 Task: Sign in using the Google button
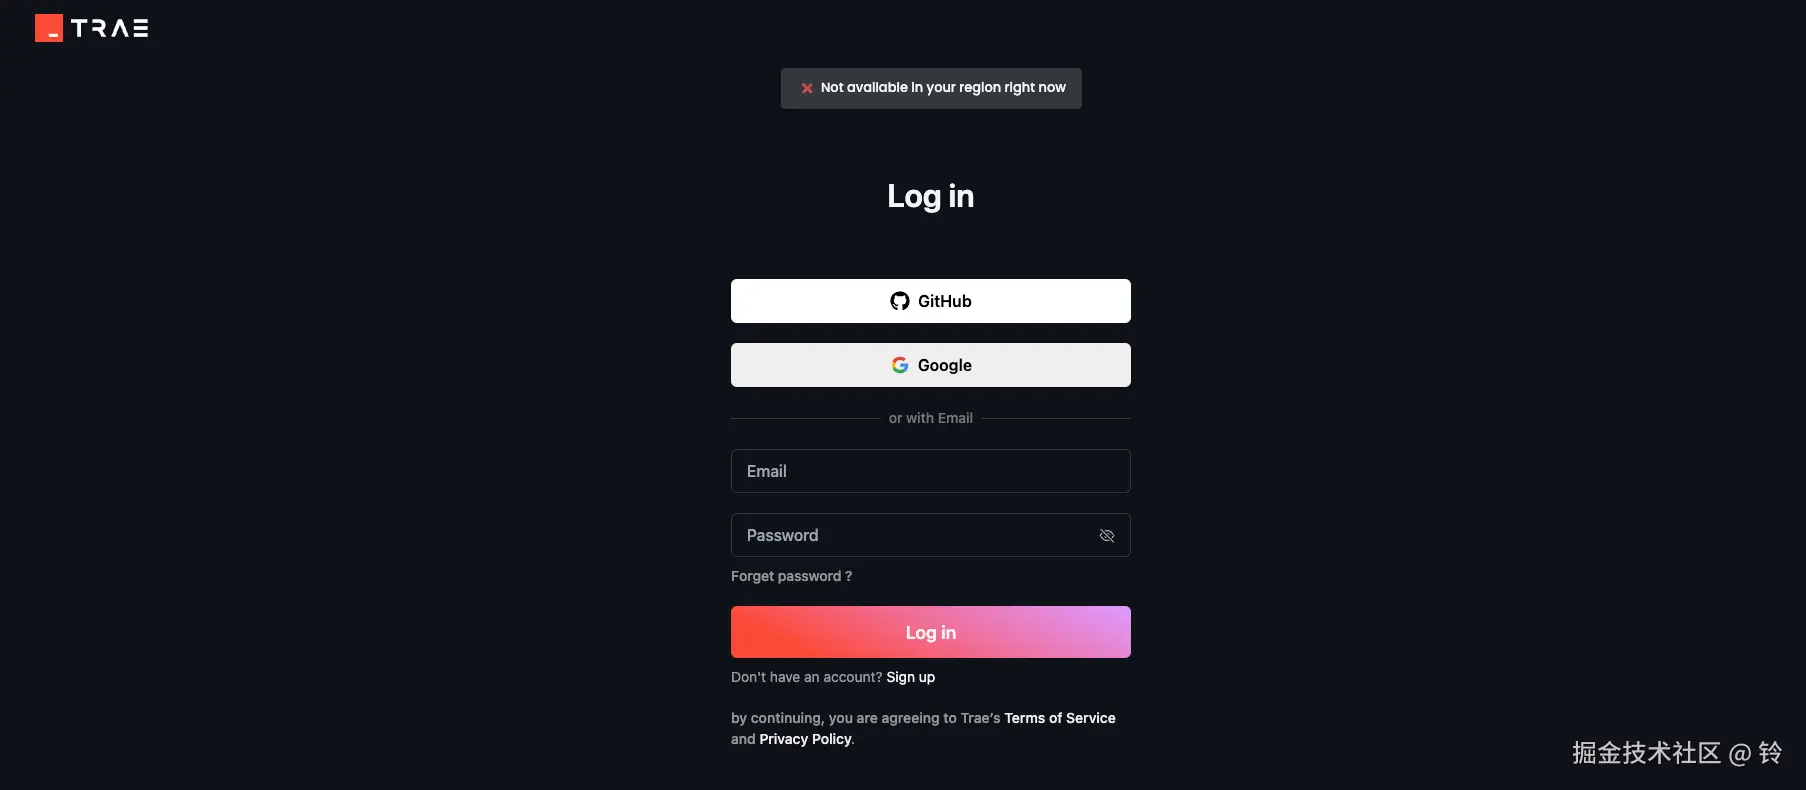[x=931, y=365]
